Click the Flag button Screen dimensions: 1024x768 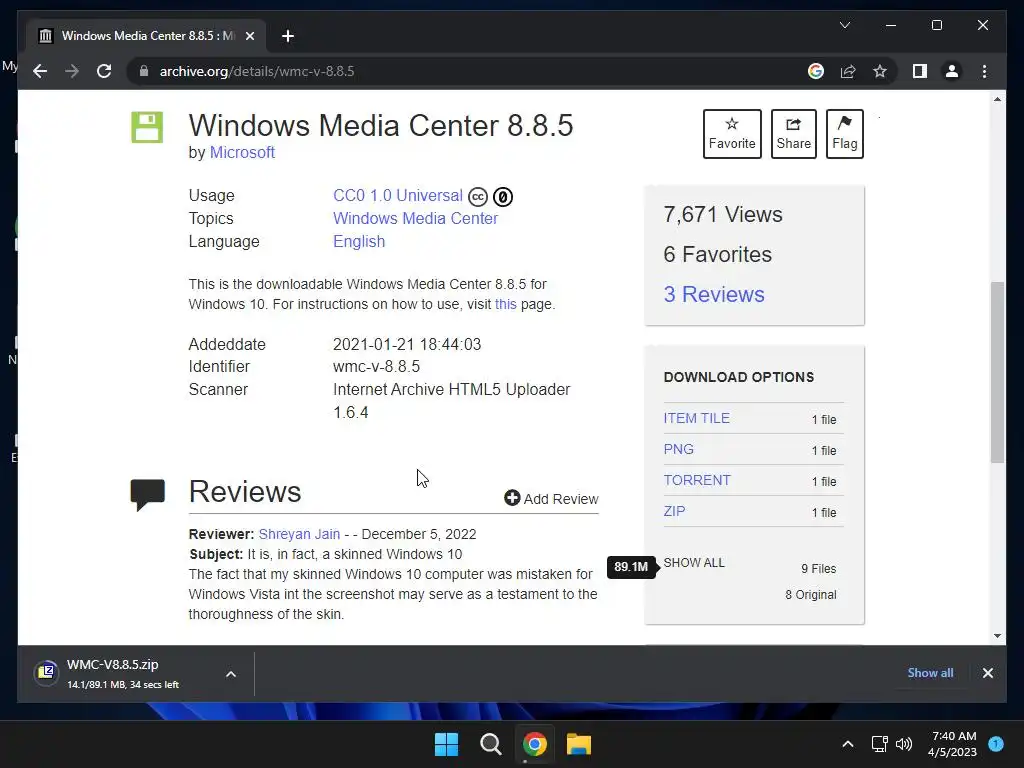(844, 134)
